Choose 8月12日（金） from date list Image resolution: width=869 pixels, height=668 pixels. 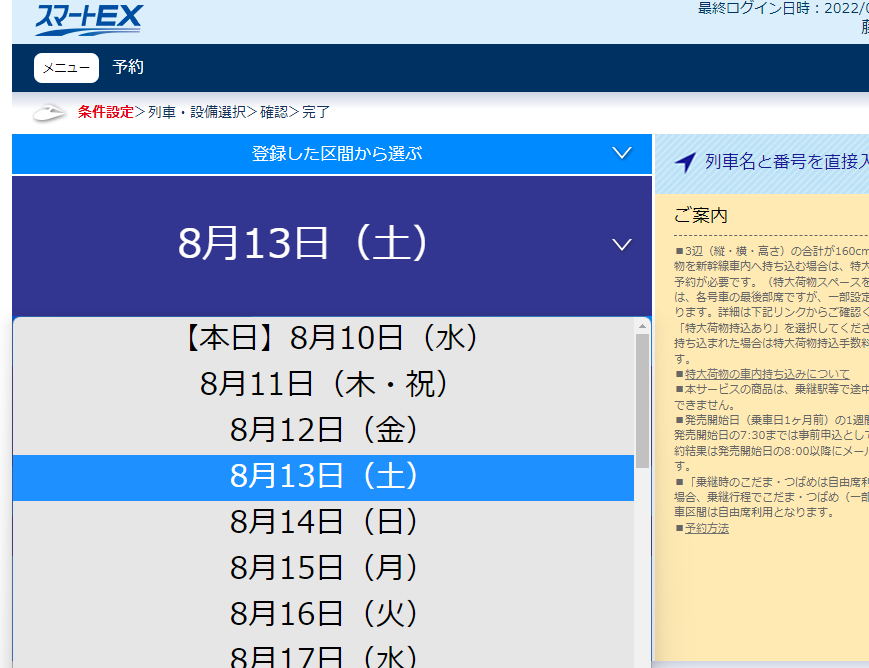(x=323, y=430)
